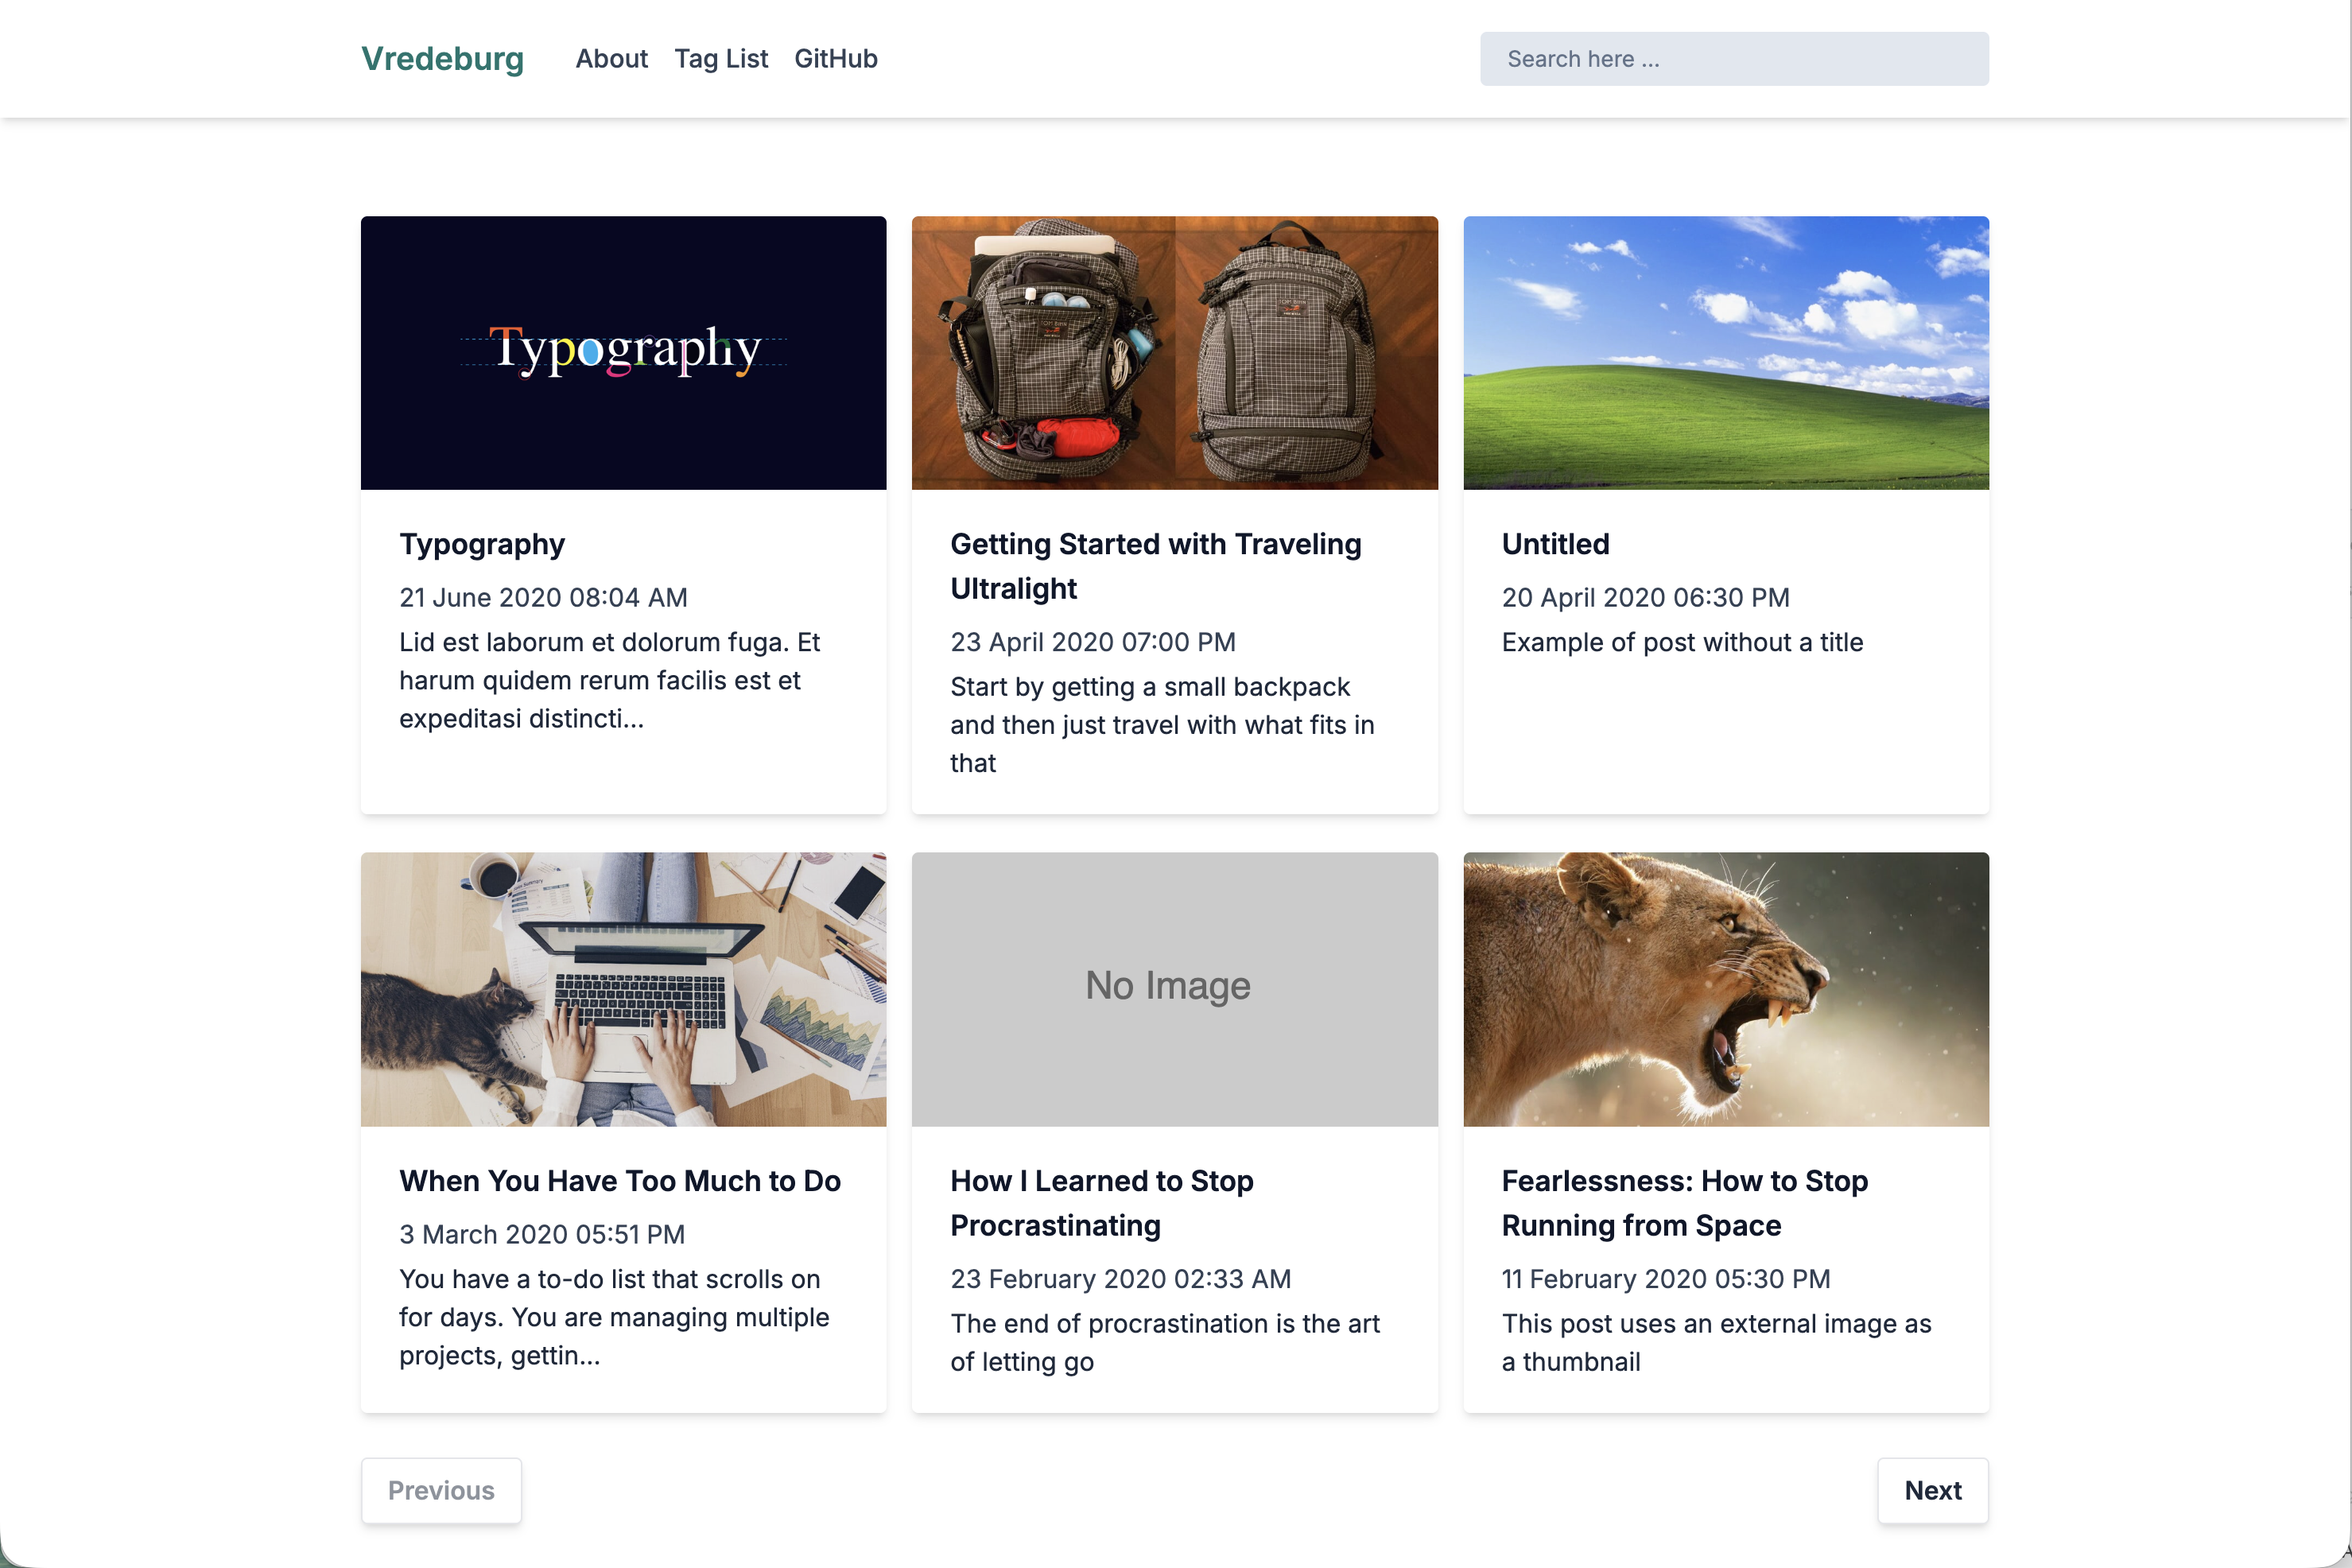
Task: Open the Typography banner thumbnail
Action: click(x=623, y=352)
